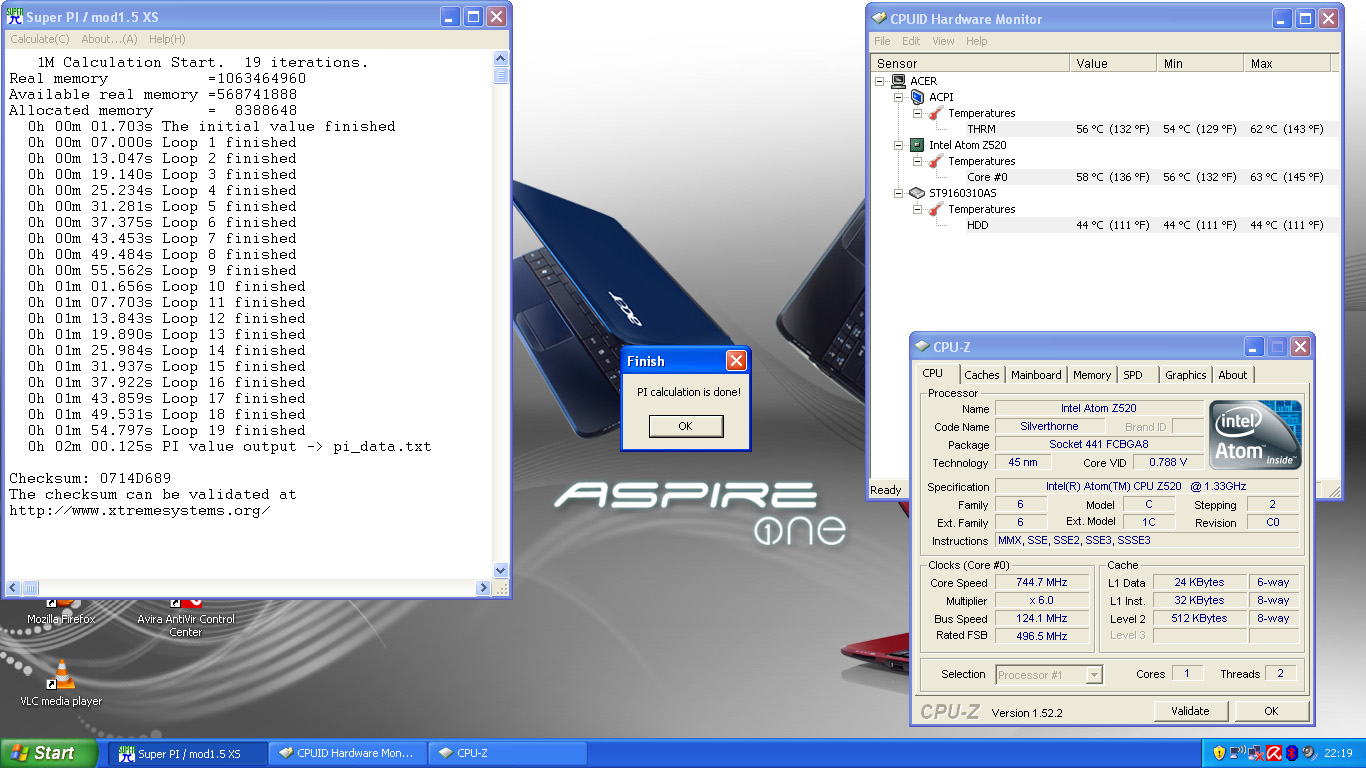Collapse the ACER tree node
This screenshot has width=1366, height=768.
(880, 81)
